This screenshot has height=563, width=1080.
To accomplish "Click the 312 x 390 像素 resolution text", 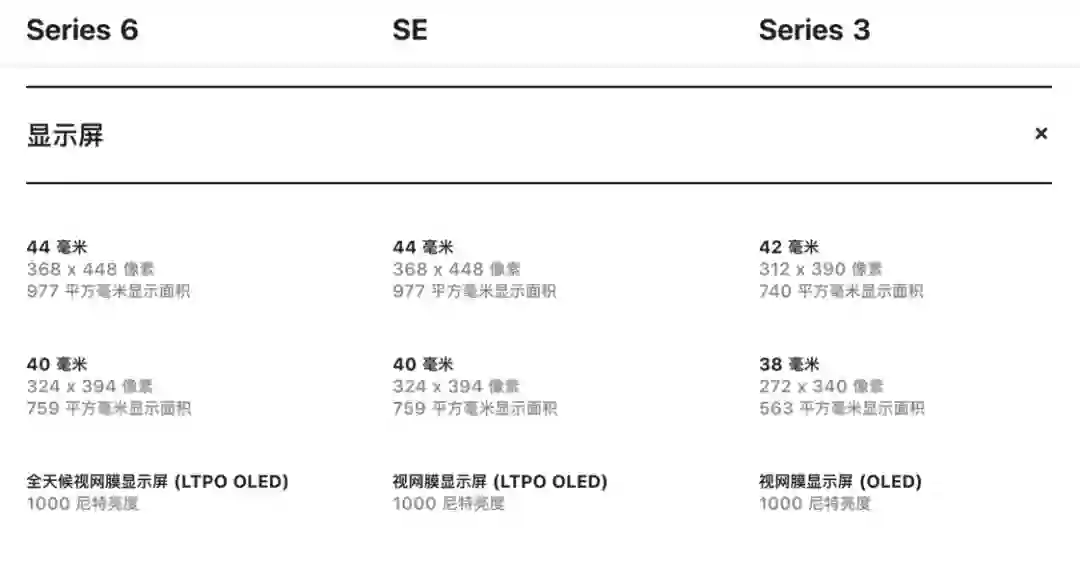I will click(821, 269).
